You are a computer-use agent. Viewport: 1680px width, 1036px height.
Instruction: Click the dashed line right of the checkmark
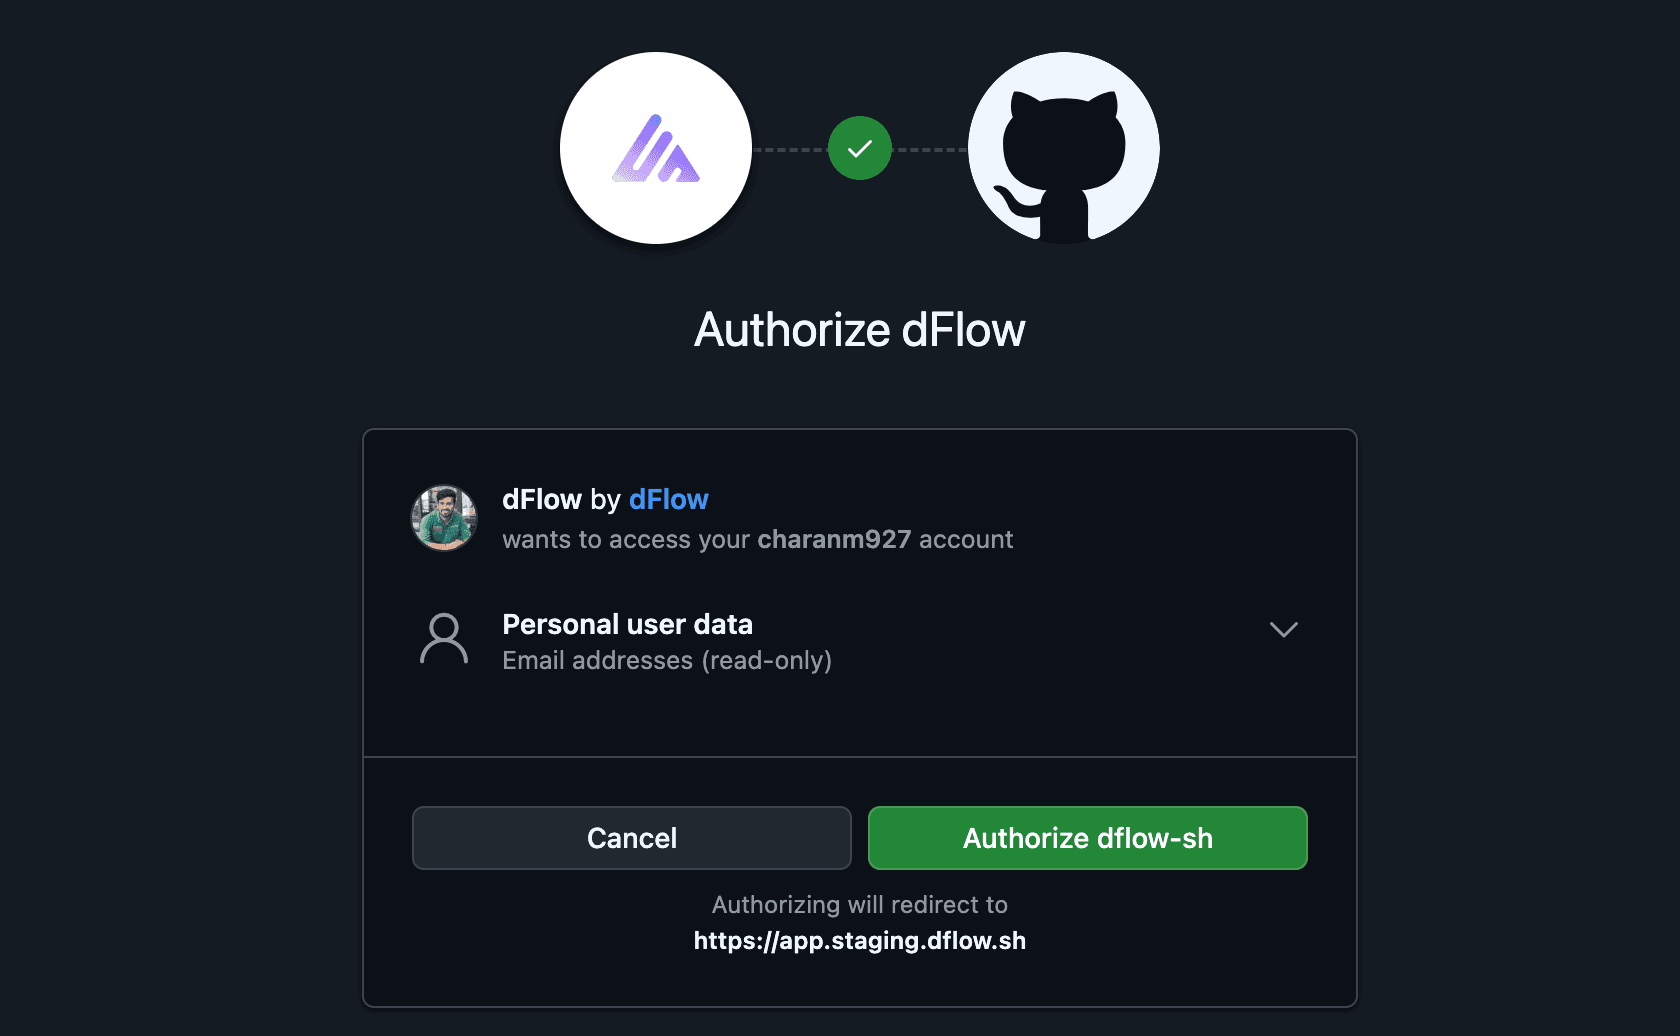click(930, 149)
